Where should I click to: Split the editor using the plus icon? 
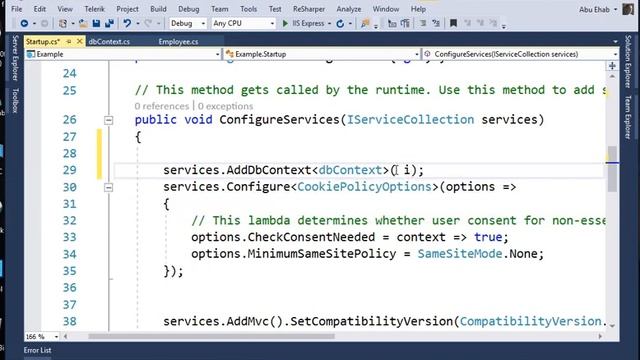click(x=612, y=66)
